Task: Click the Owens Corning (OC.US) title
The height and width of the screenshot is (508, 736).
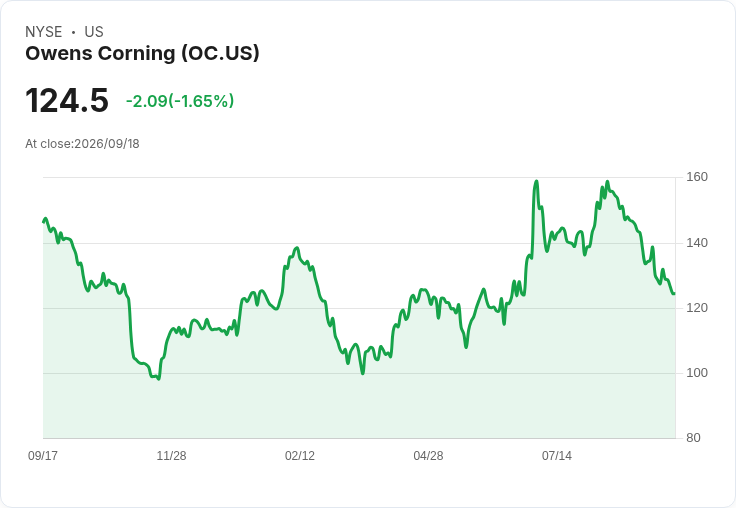Action: (142, 54)
